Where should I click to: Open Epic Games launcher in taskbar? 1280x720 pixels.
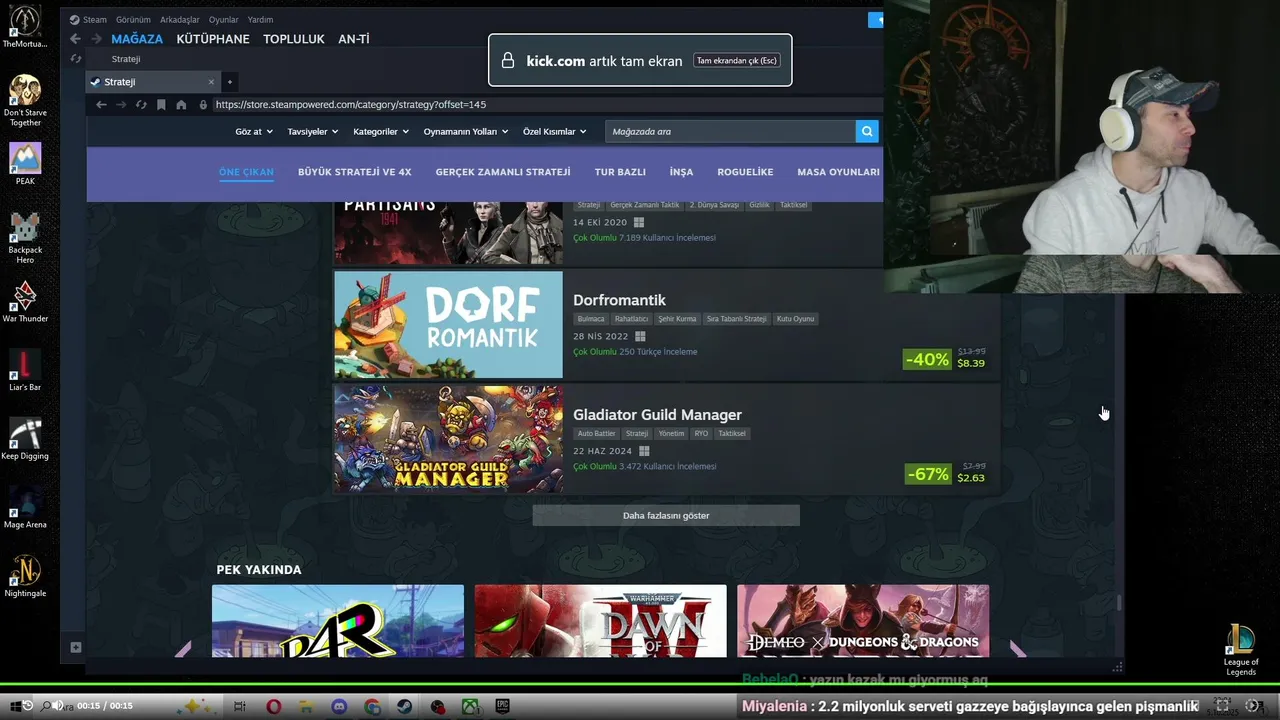tap(502, 706)
